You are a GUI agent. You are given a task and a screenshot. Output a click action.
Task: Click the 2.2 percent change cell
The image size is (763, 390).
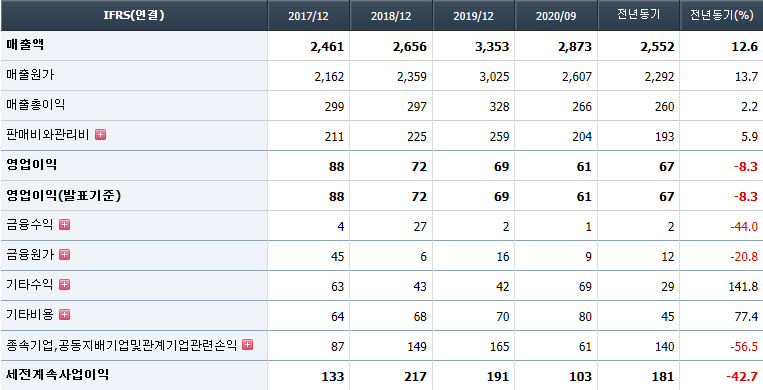click(751, 107)
